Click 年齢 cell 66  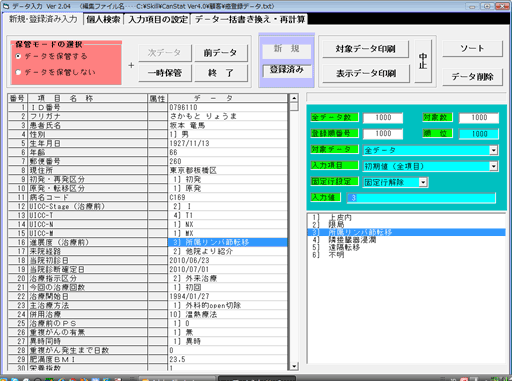(228, 152)
